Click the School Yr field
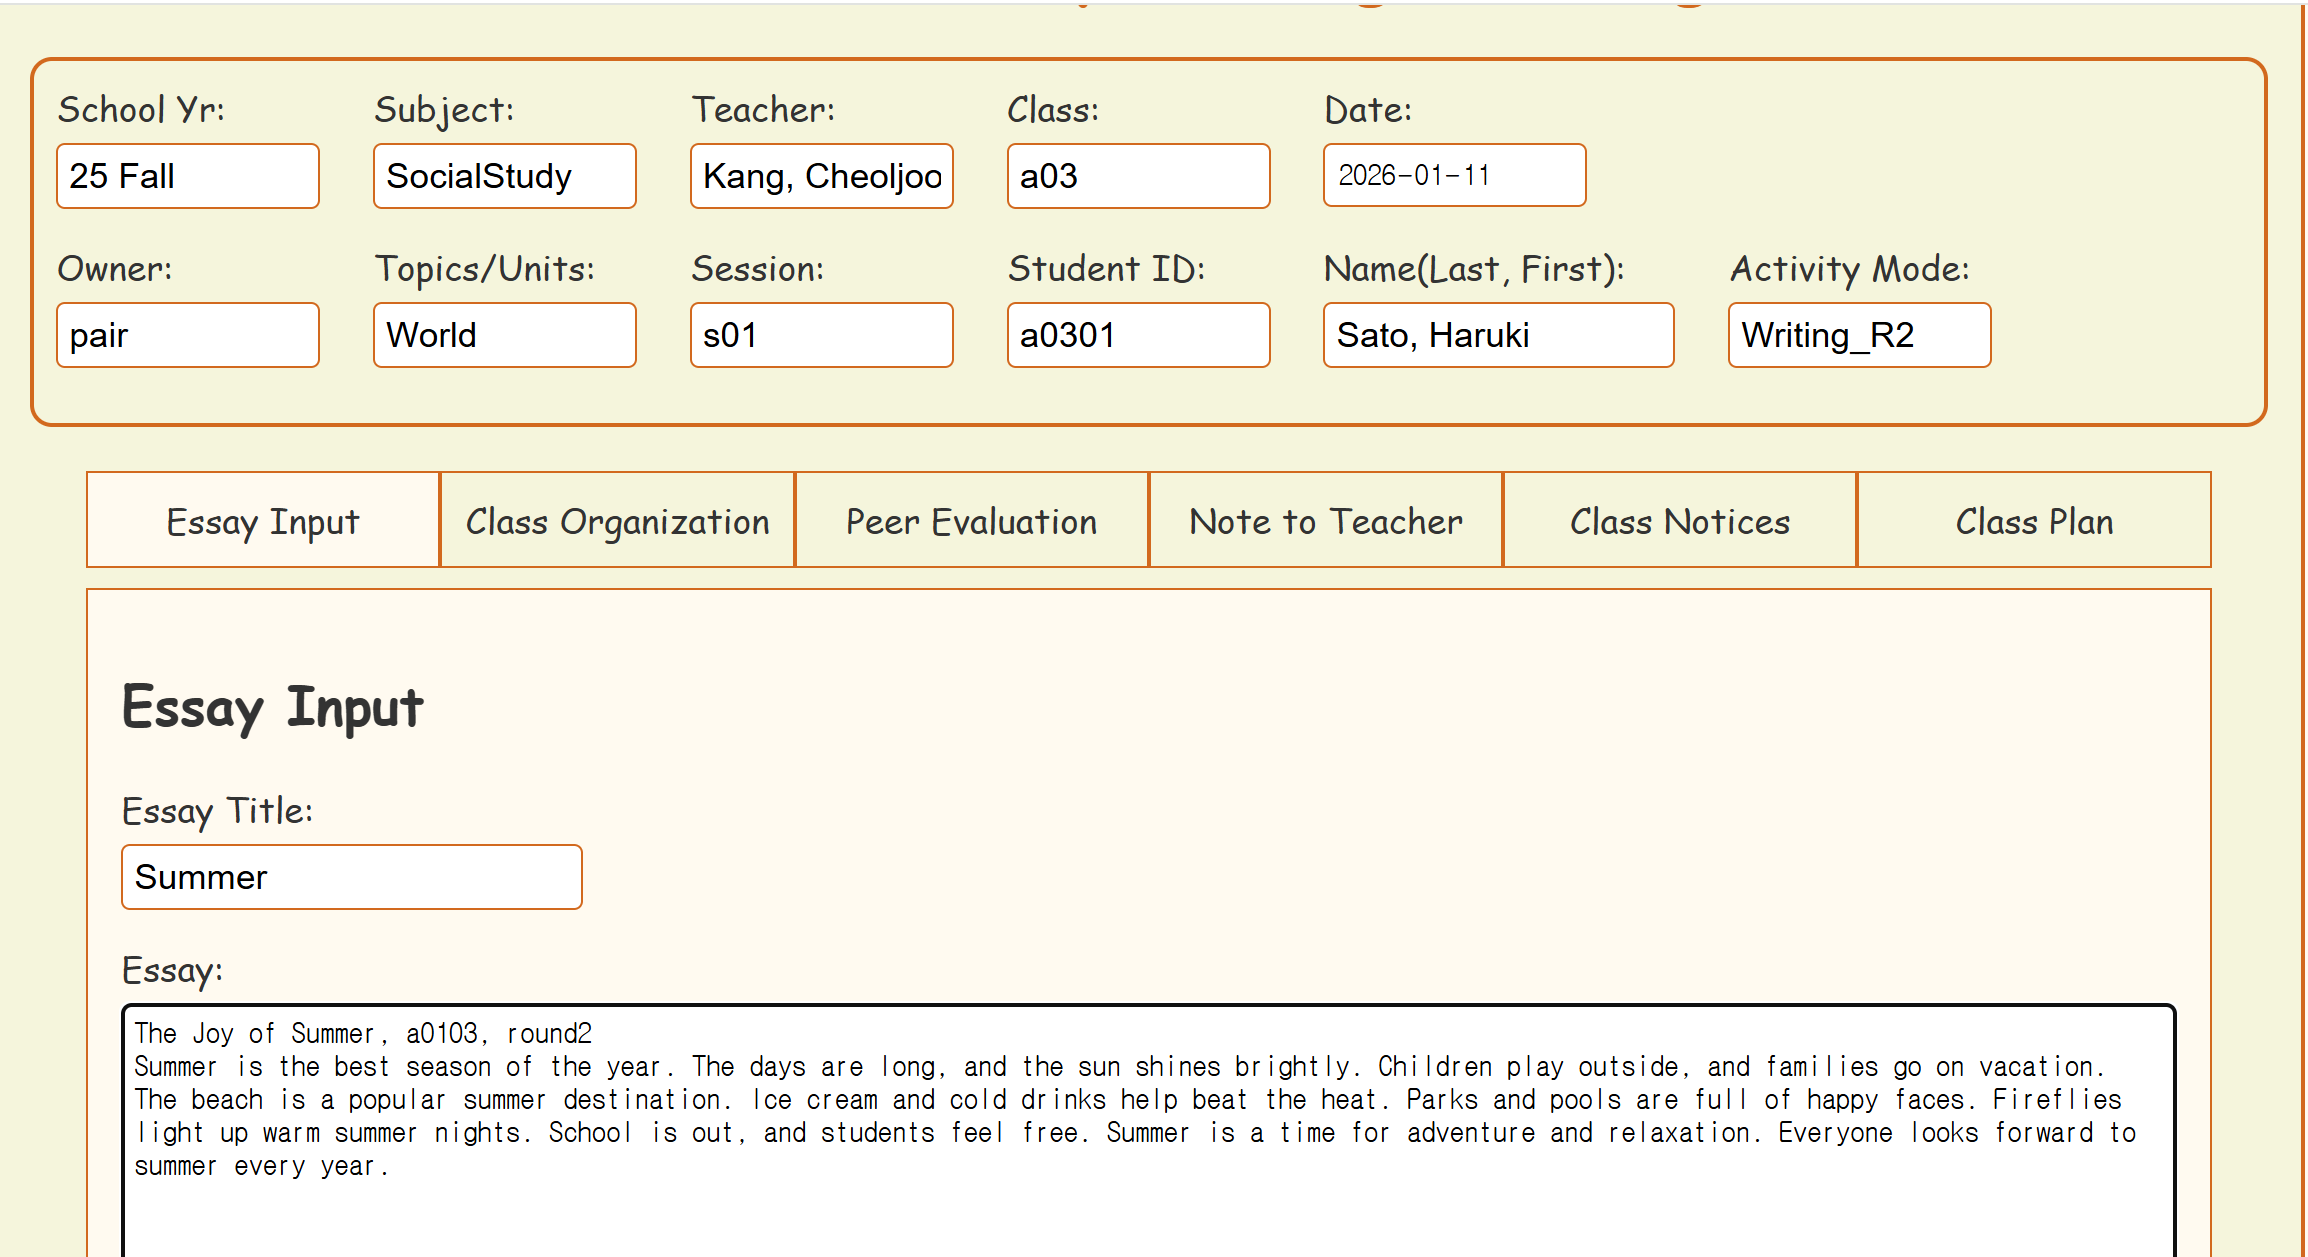This screenshot has height=1257, width=2308. tap(188, 176)
